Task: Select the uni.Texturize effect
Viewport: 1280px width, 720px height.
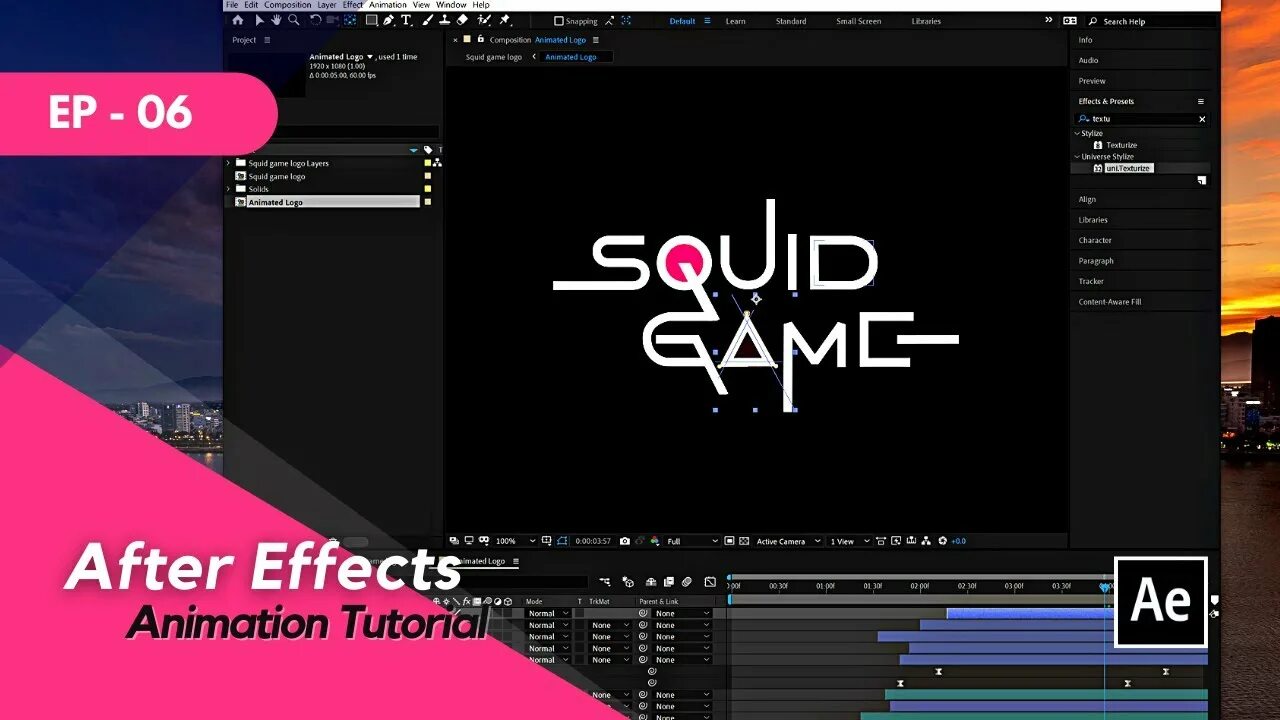Action: click(x=1128, y=168)
